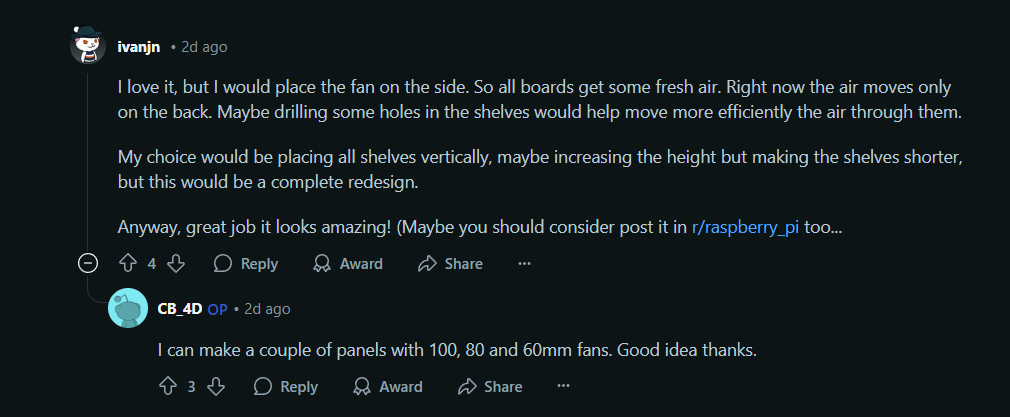Downvote ivanjn's comment
The image size is (1010, 417).
pyautogui.click(x=175, y=264)
